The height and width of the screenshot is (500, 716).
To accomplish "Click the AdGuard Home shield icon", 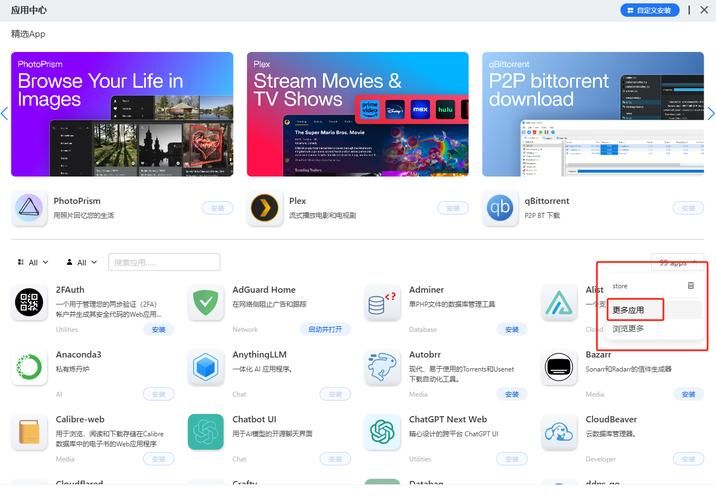I will [206, 303].
